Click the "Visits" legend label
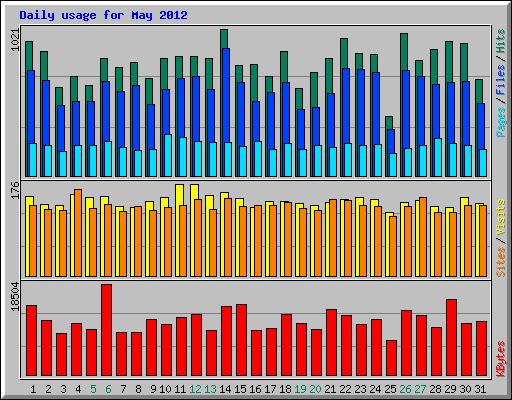Image resolution: width=512 pixels, height=400 pixels. tap(501, 218)
